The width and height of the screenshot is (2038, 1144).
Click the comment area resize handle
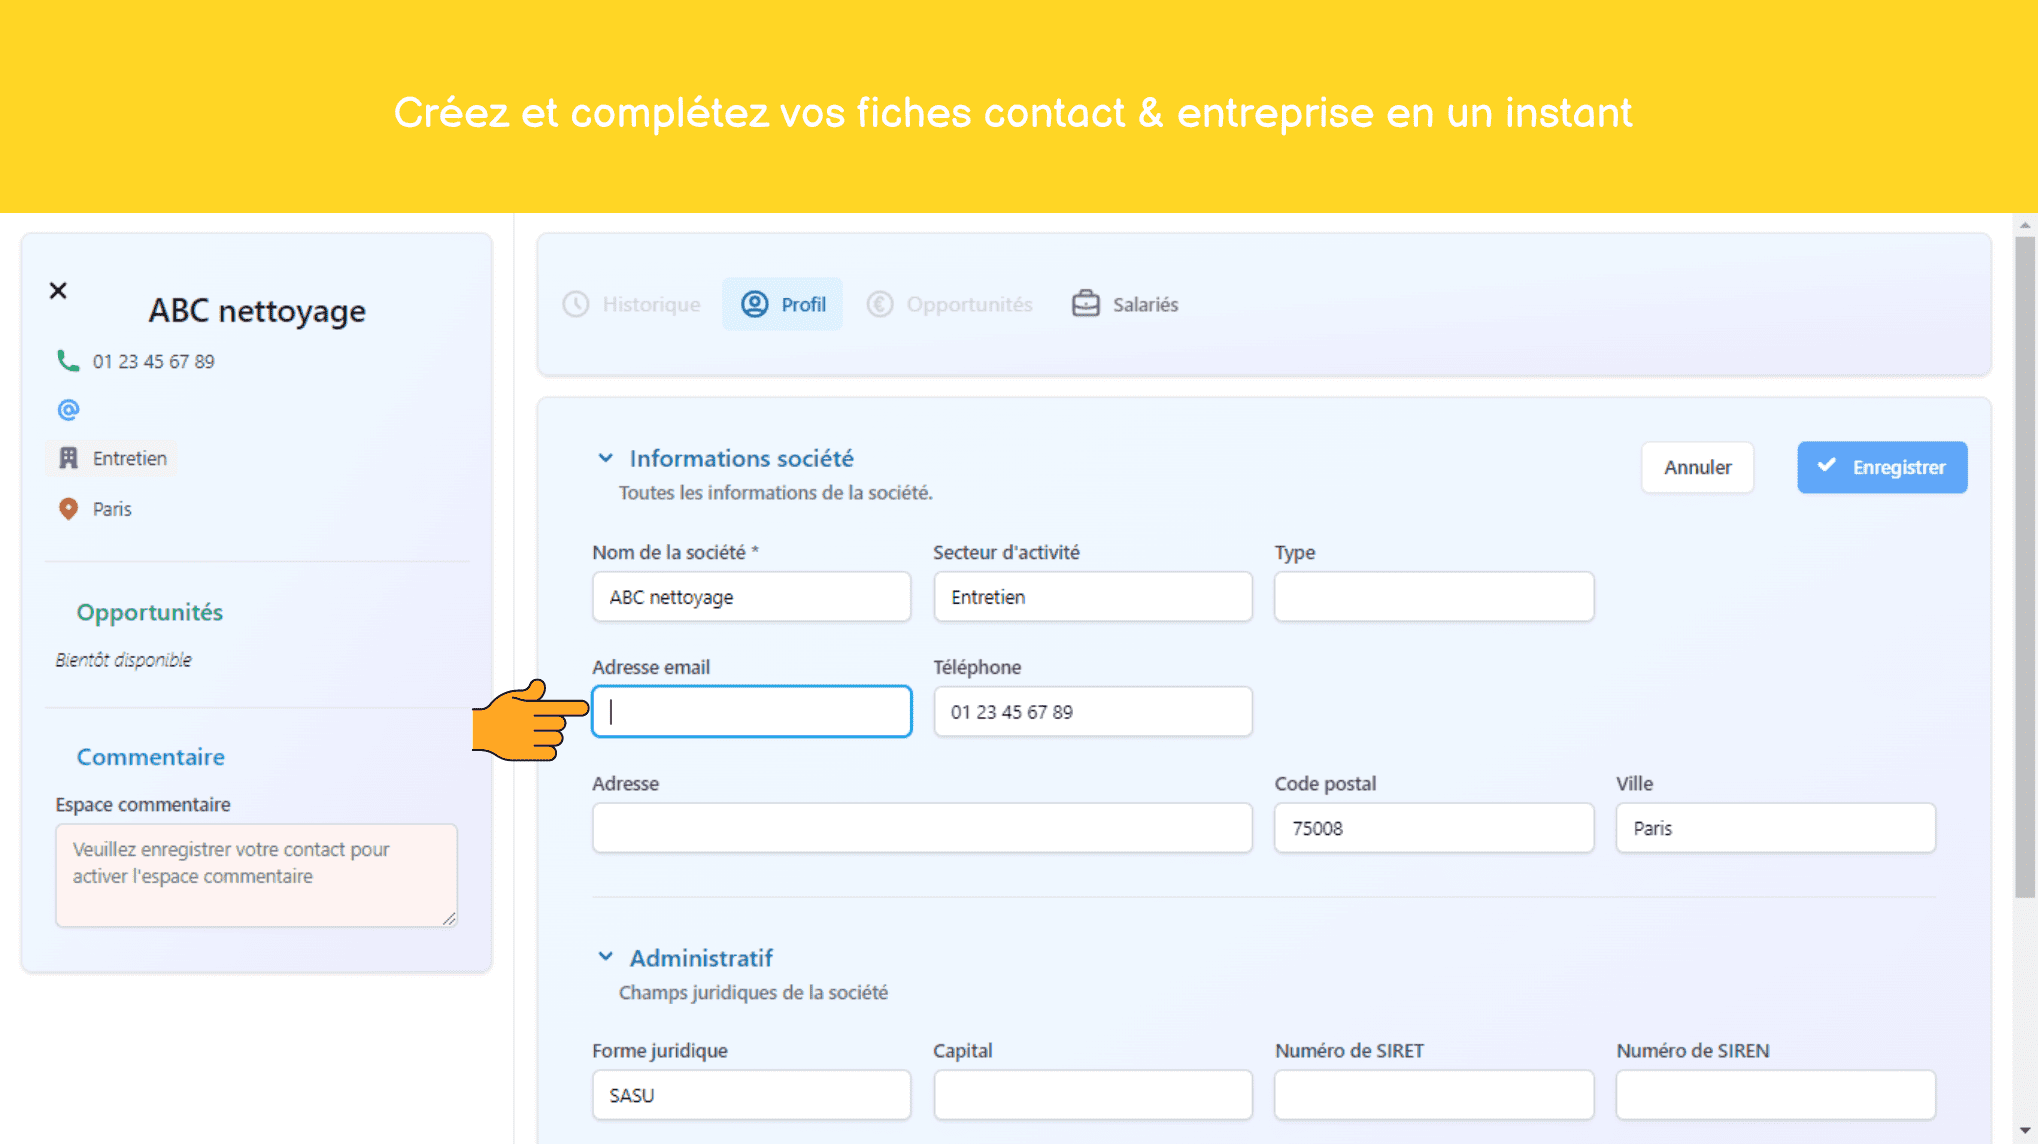449,918
